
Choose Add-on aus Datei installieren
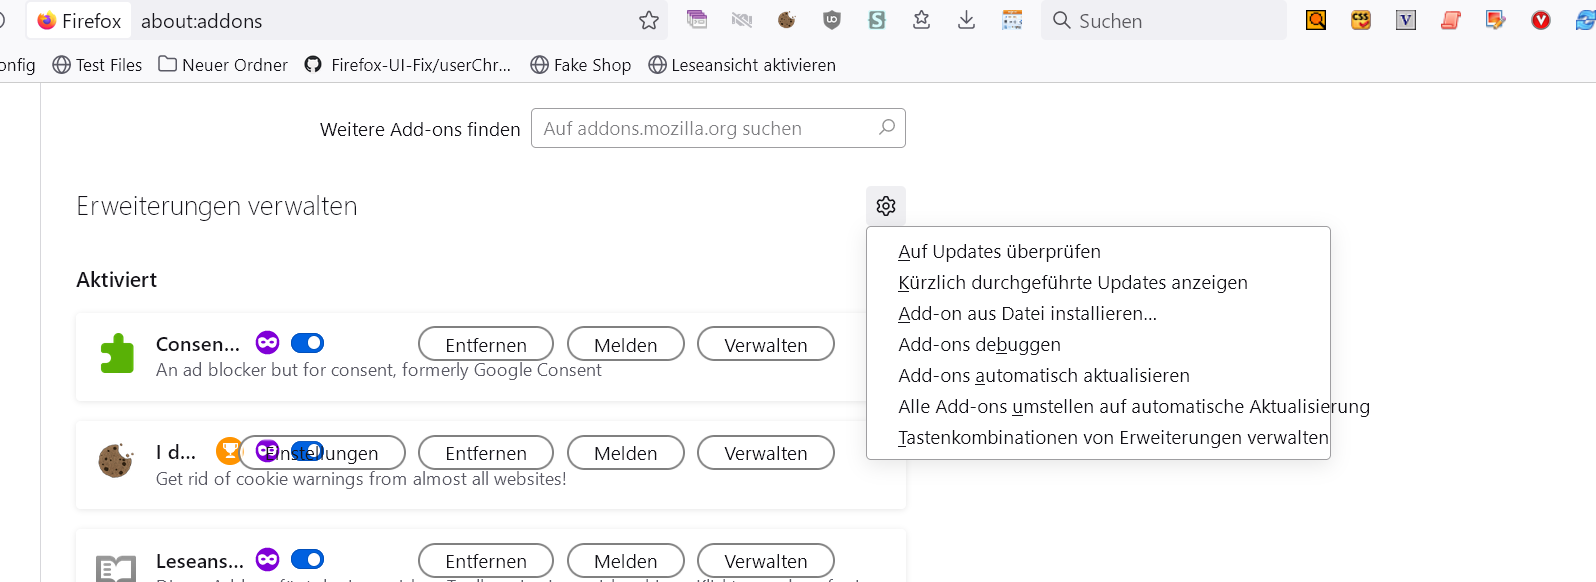[x=1027, y=314]
